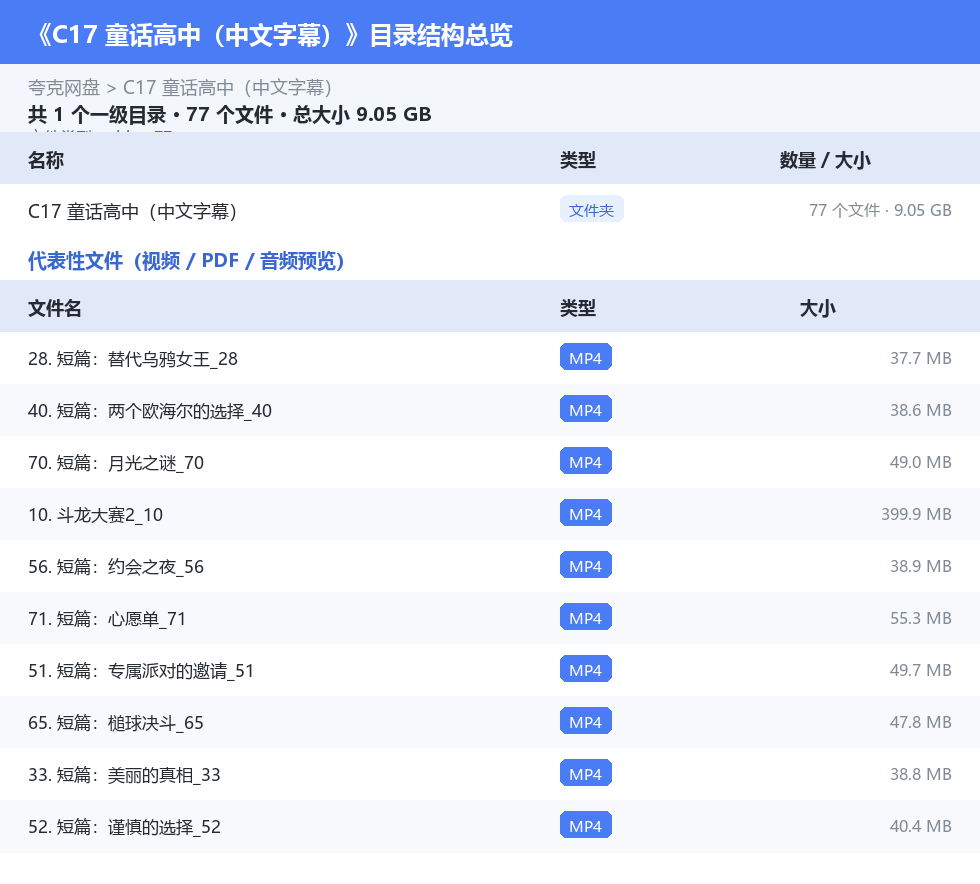The image size is (980, 884).
Task: Select the 40.4 MB size value
Action: pyautogui.click(x=921, y=825)
